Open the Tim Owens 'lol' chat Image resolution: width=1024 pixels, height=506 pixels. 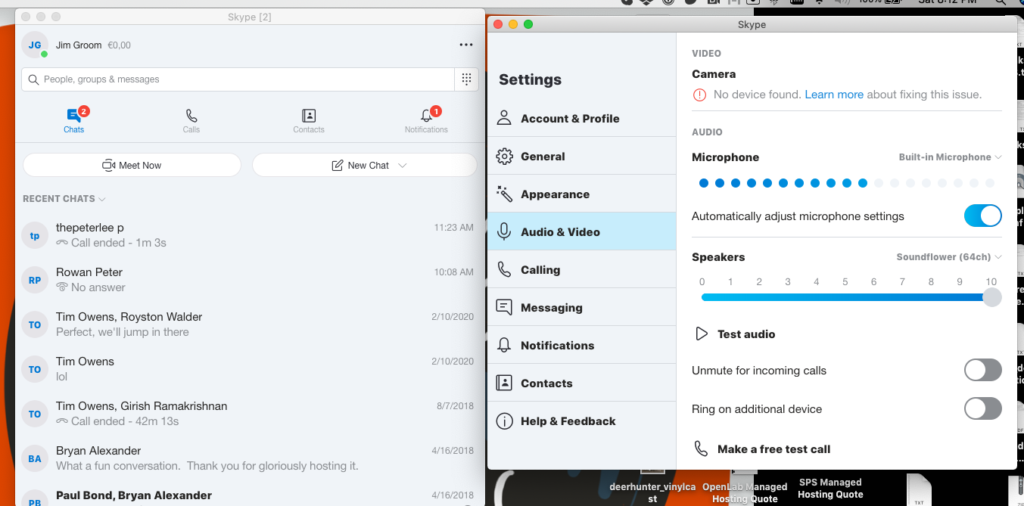click(249, 369)
